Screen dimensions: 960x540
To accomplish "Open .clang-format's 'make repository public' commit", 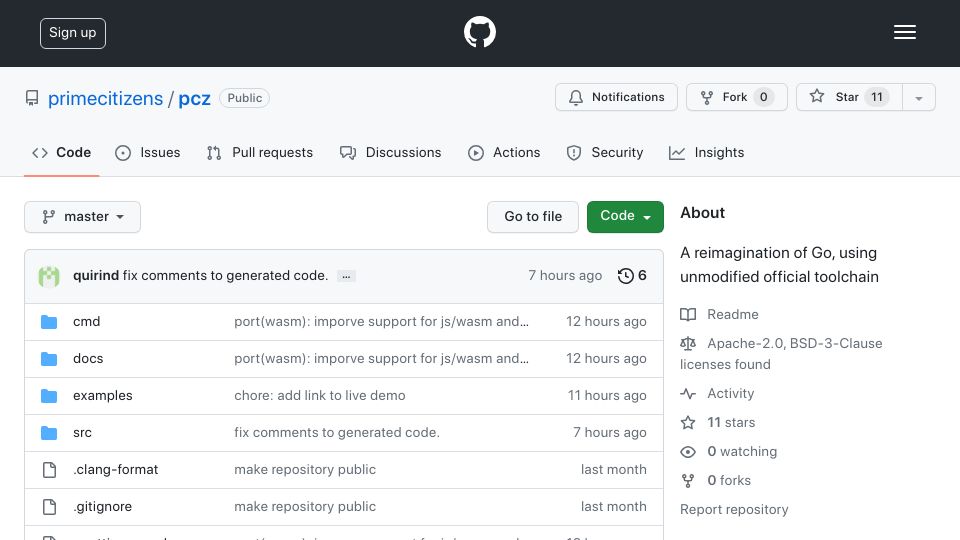I will pos(305,470).
